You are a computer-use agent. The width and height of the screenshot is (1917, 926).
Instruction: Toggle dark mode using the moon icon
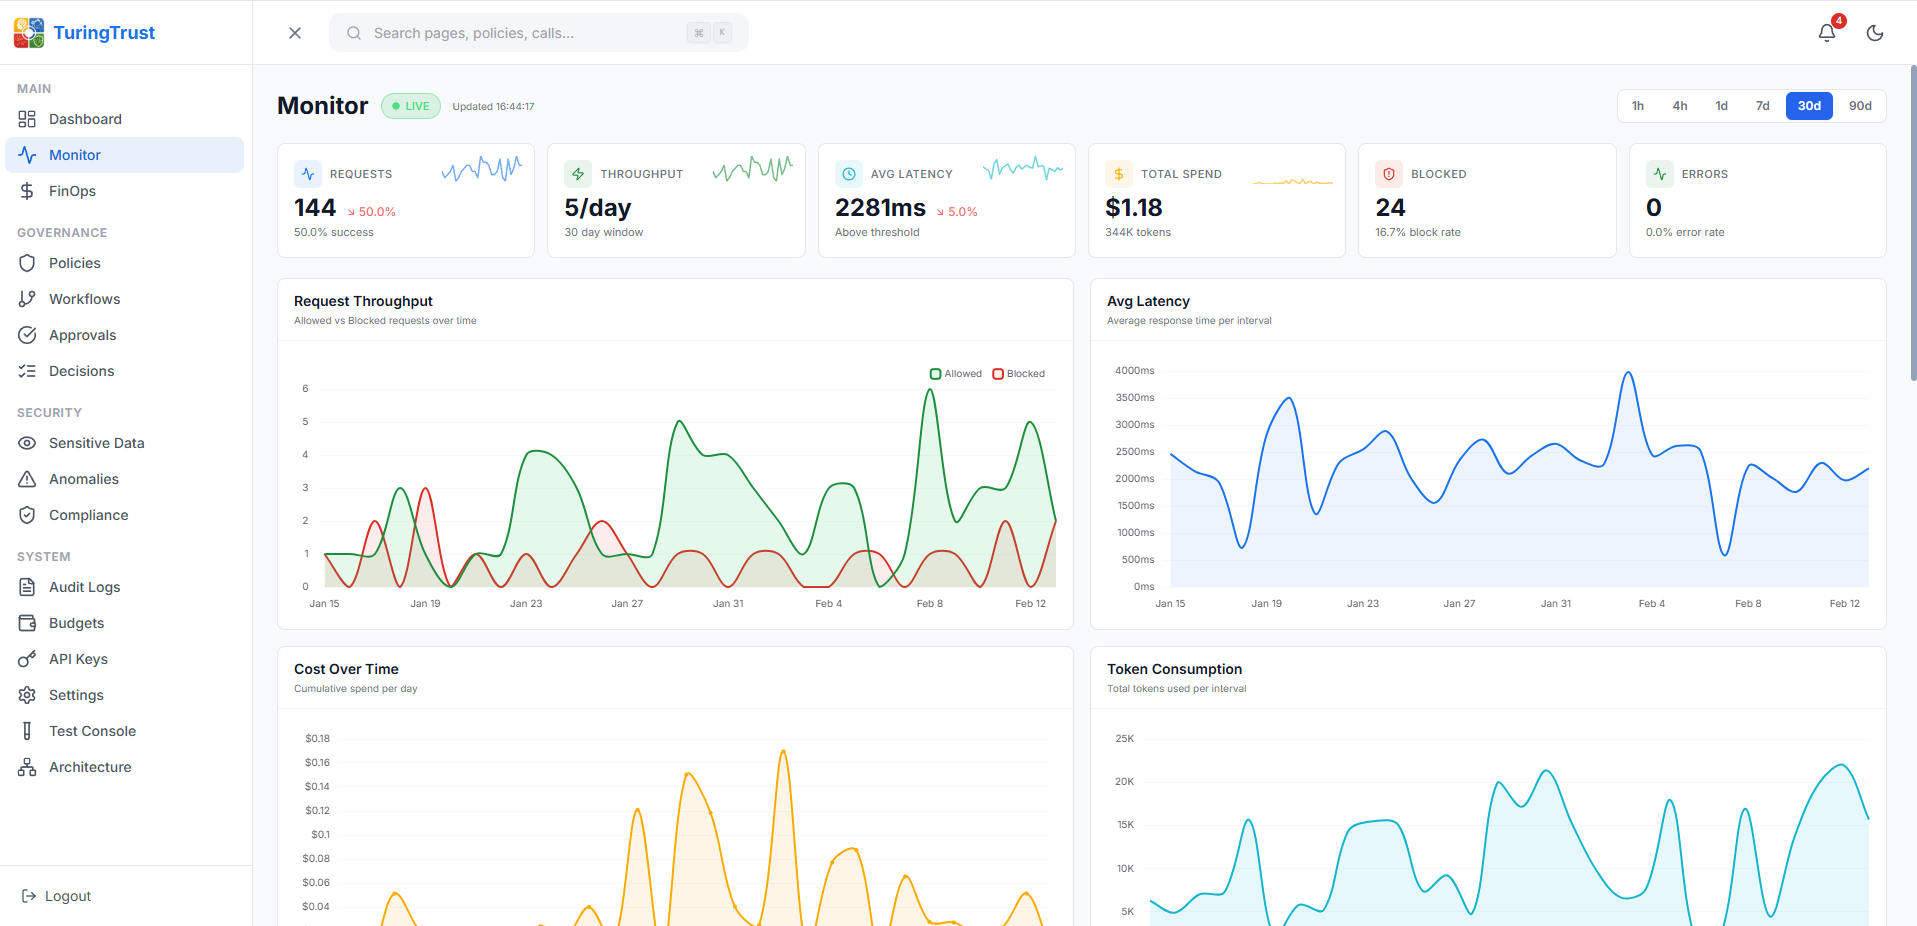(x=1875, y=32)
